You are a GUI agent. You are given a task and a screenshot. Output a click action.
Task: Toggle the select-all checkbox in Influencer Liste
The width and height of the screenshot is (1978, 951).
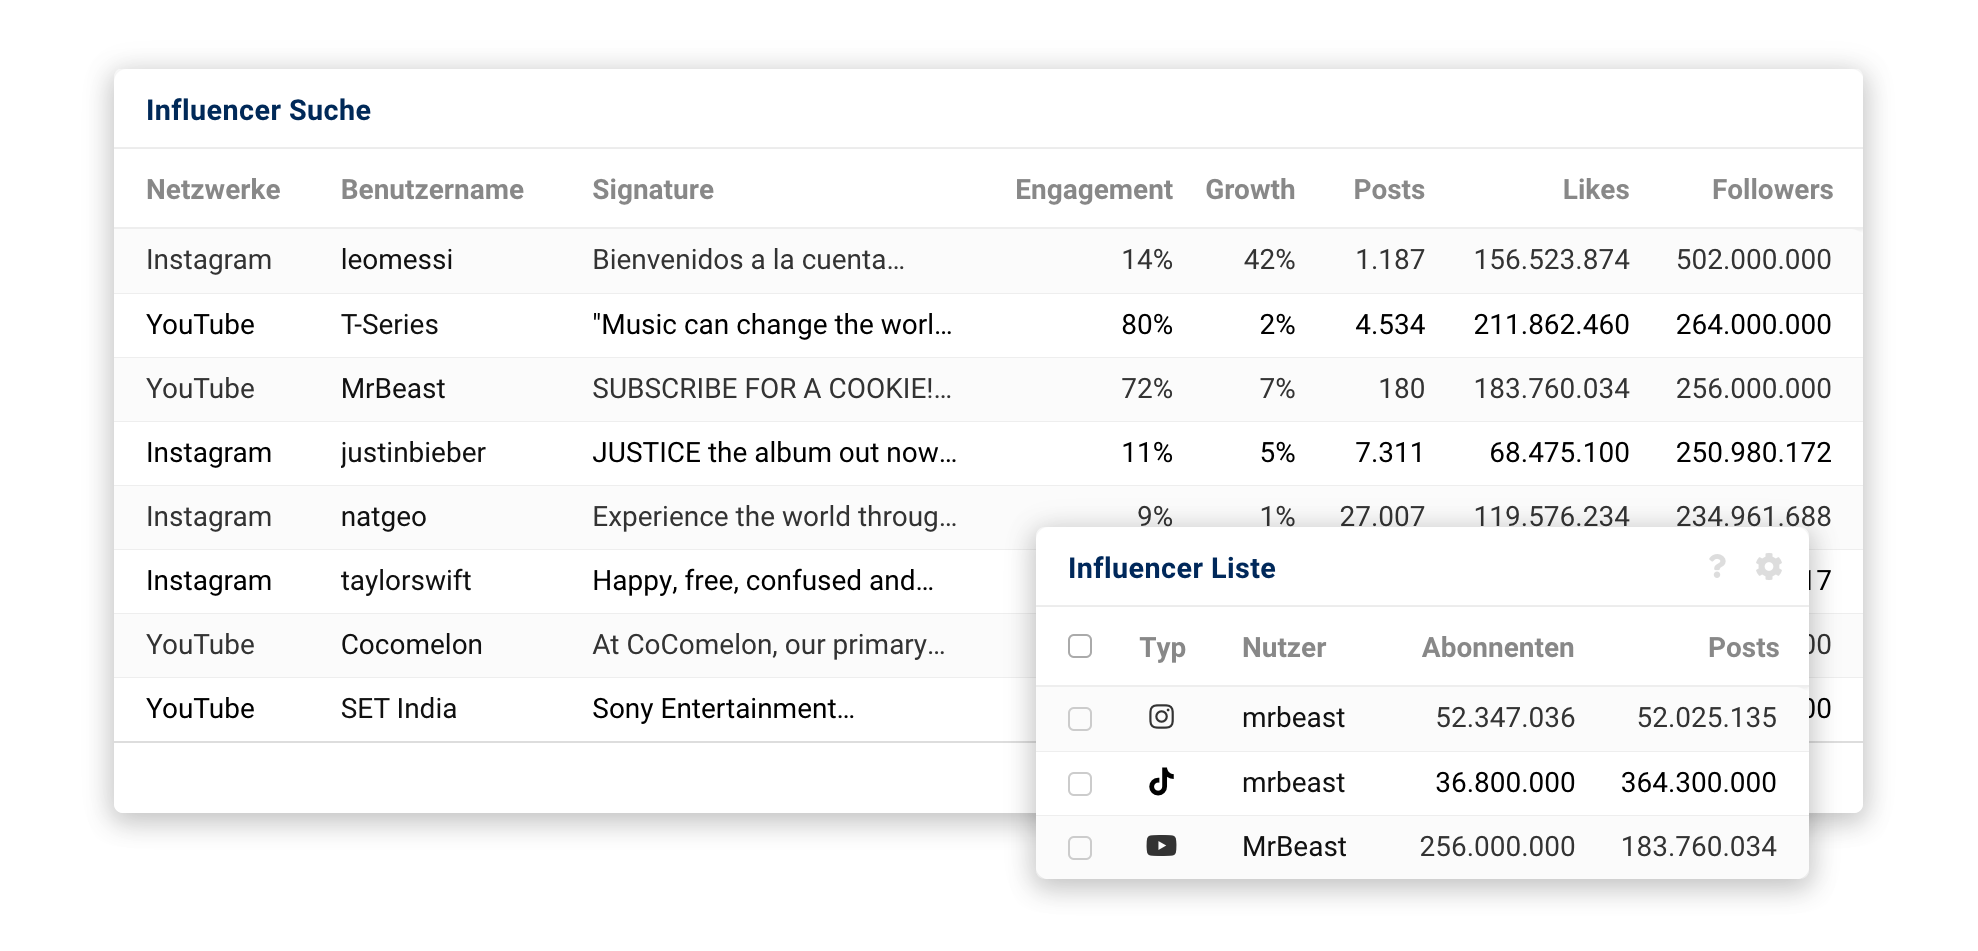coord(1080,646)
